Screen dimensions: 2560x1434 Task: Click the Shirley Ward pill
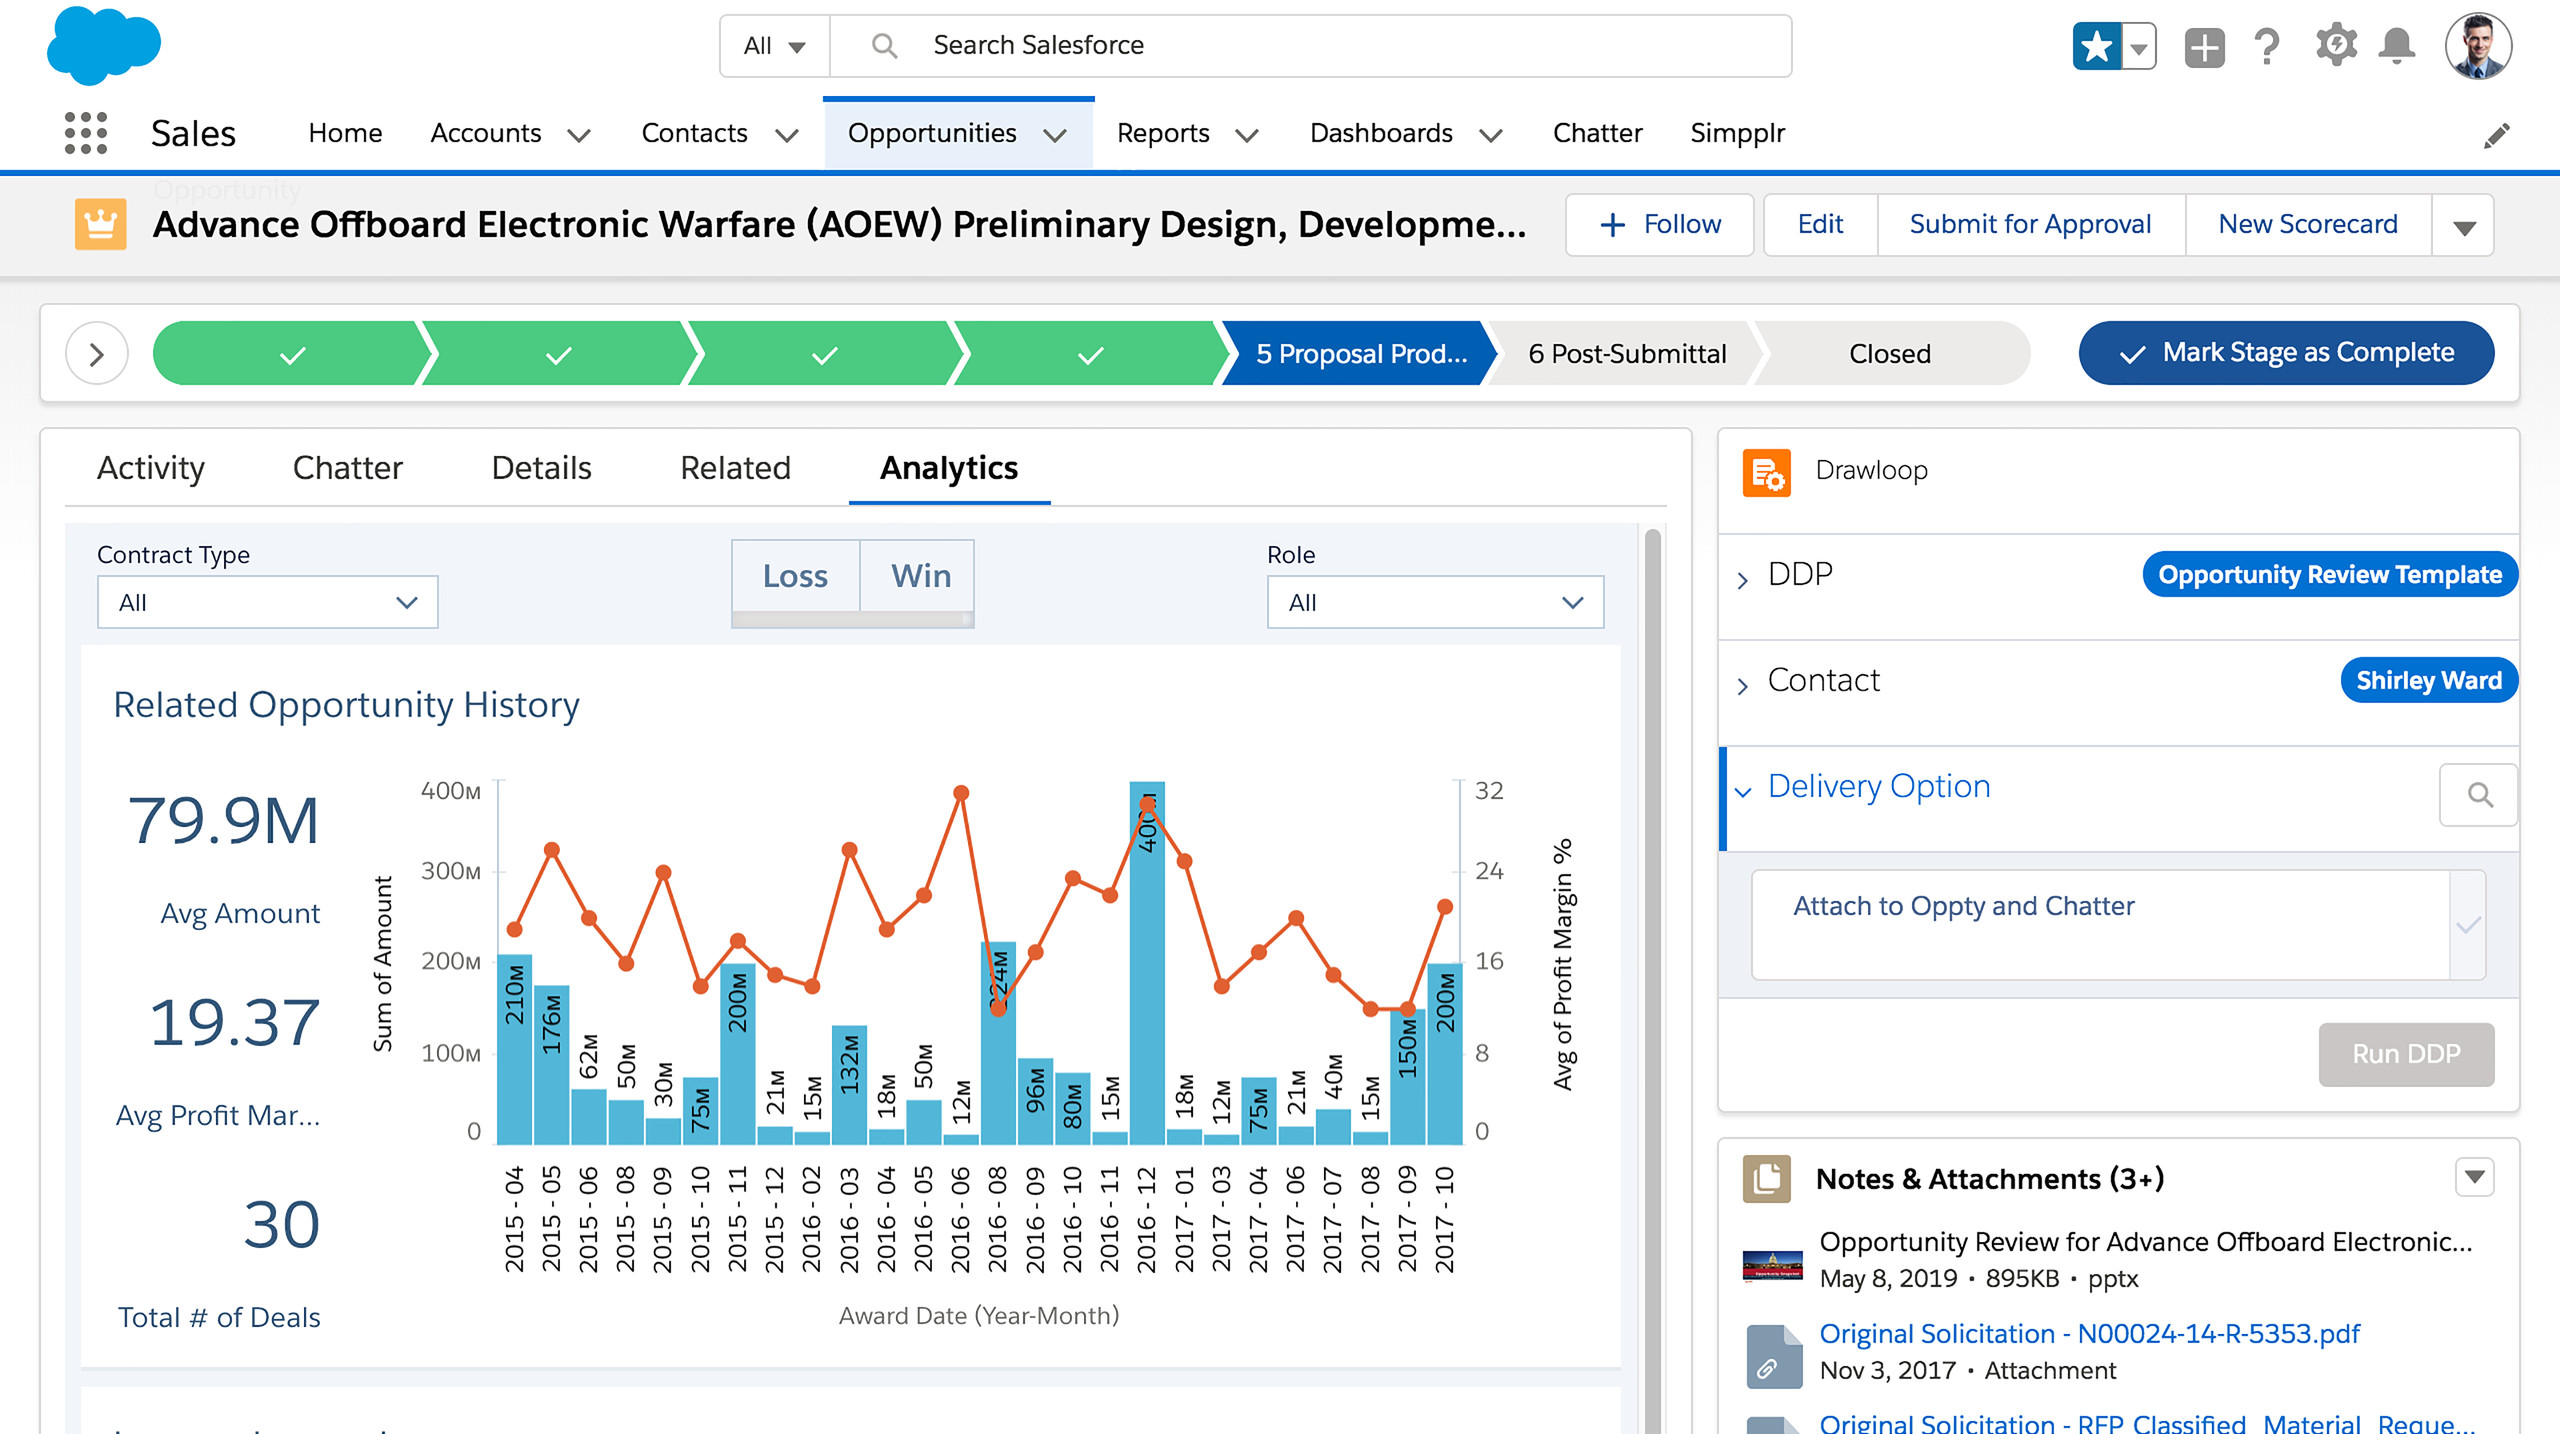(2429, 681)
